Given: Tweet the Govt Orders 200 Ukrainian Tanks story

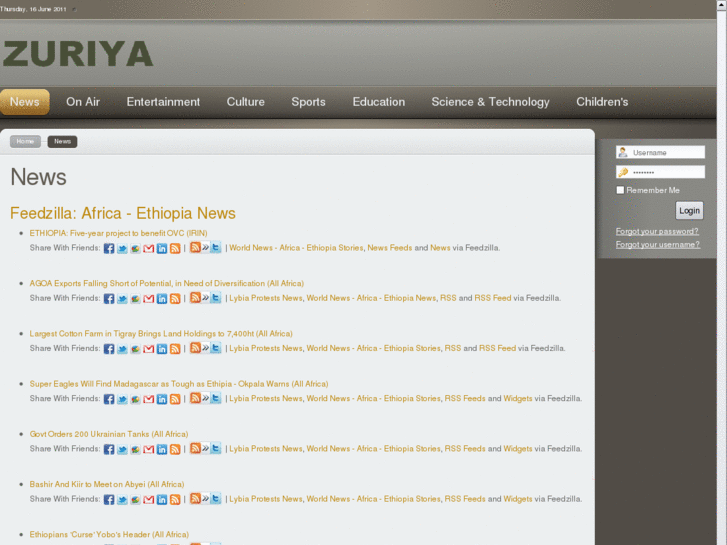Looking at the screenshot, I should tap(122, 449).
